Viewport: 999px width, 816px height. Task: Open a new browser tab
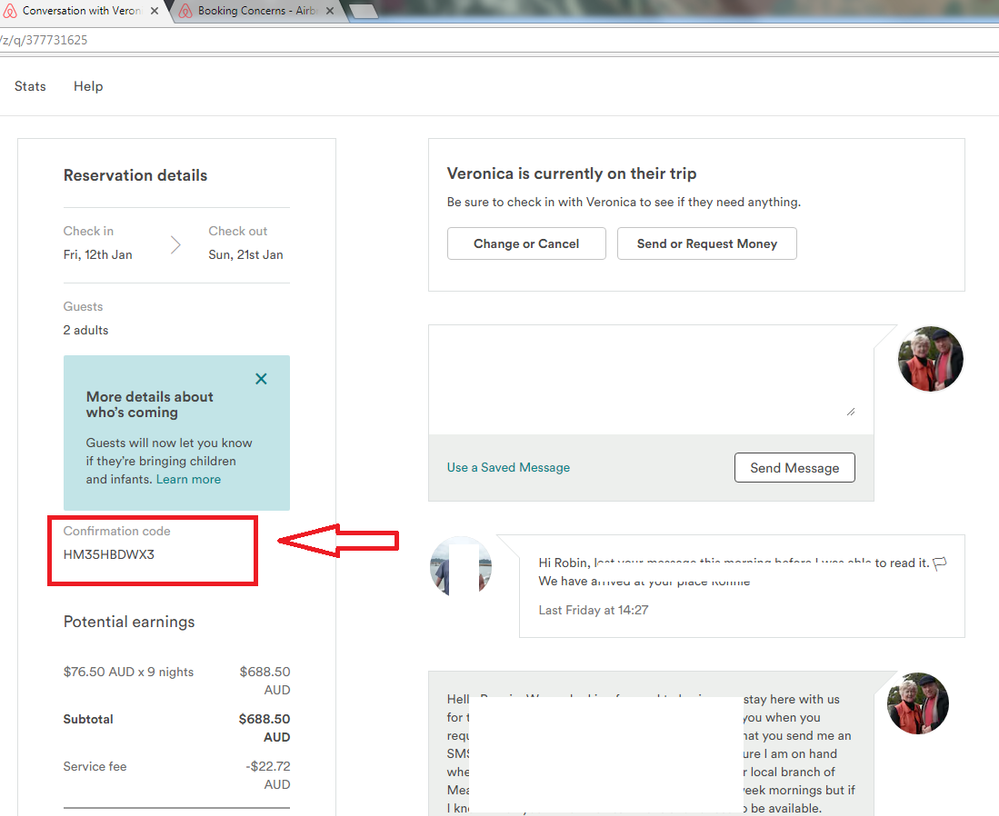tap(361, 11)
